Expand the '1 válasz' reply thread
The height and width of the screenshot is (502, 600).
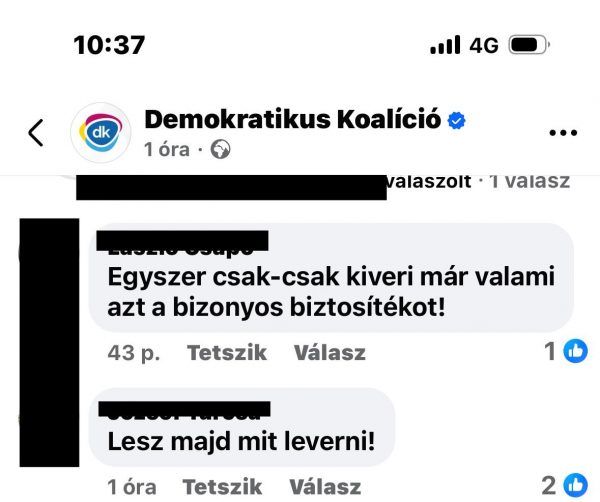click(x=530, y=181)
